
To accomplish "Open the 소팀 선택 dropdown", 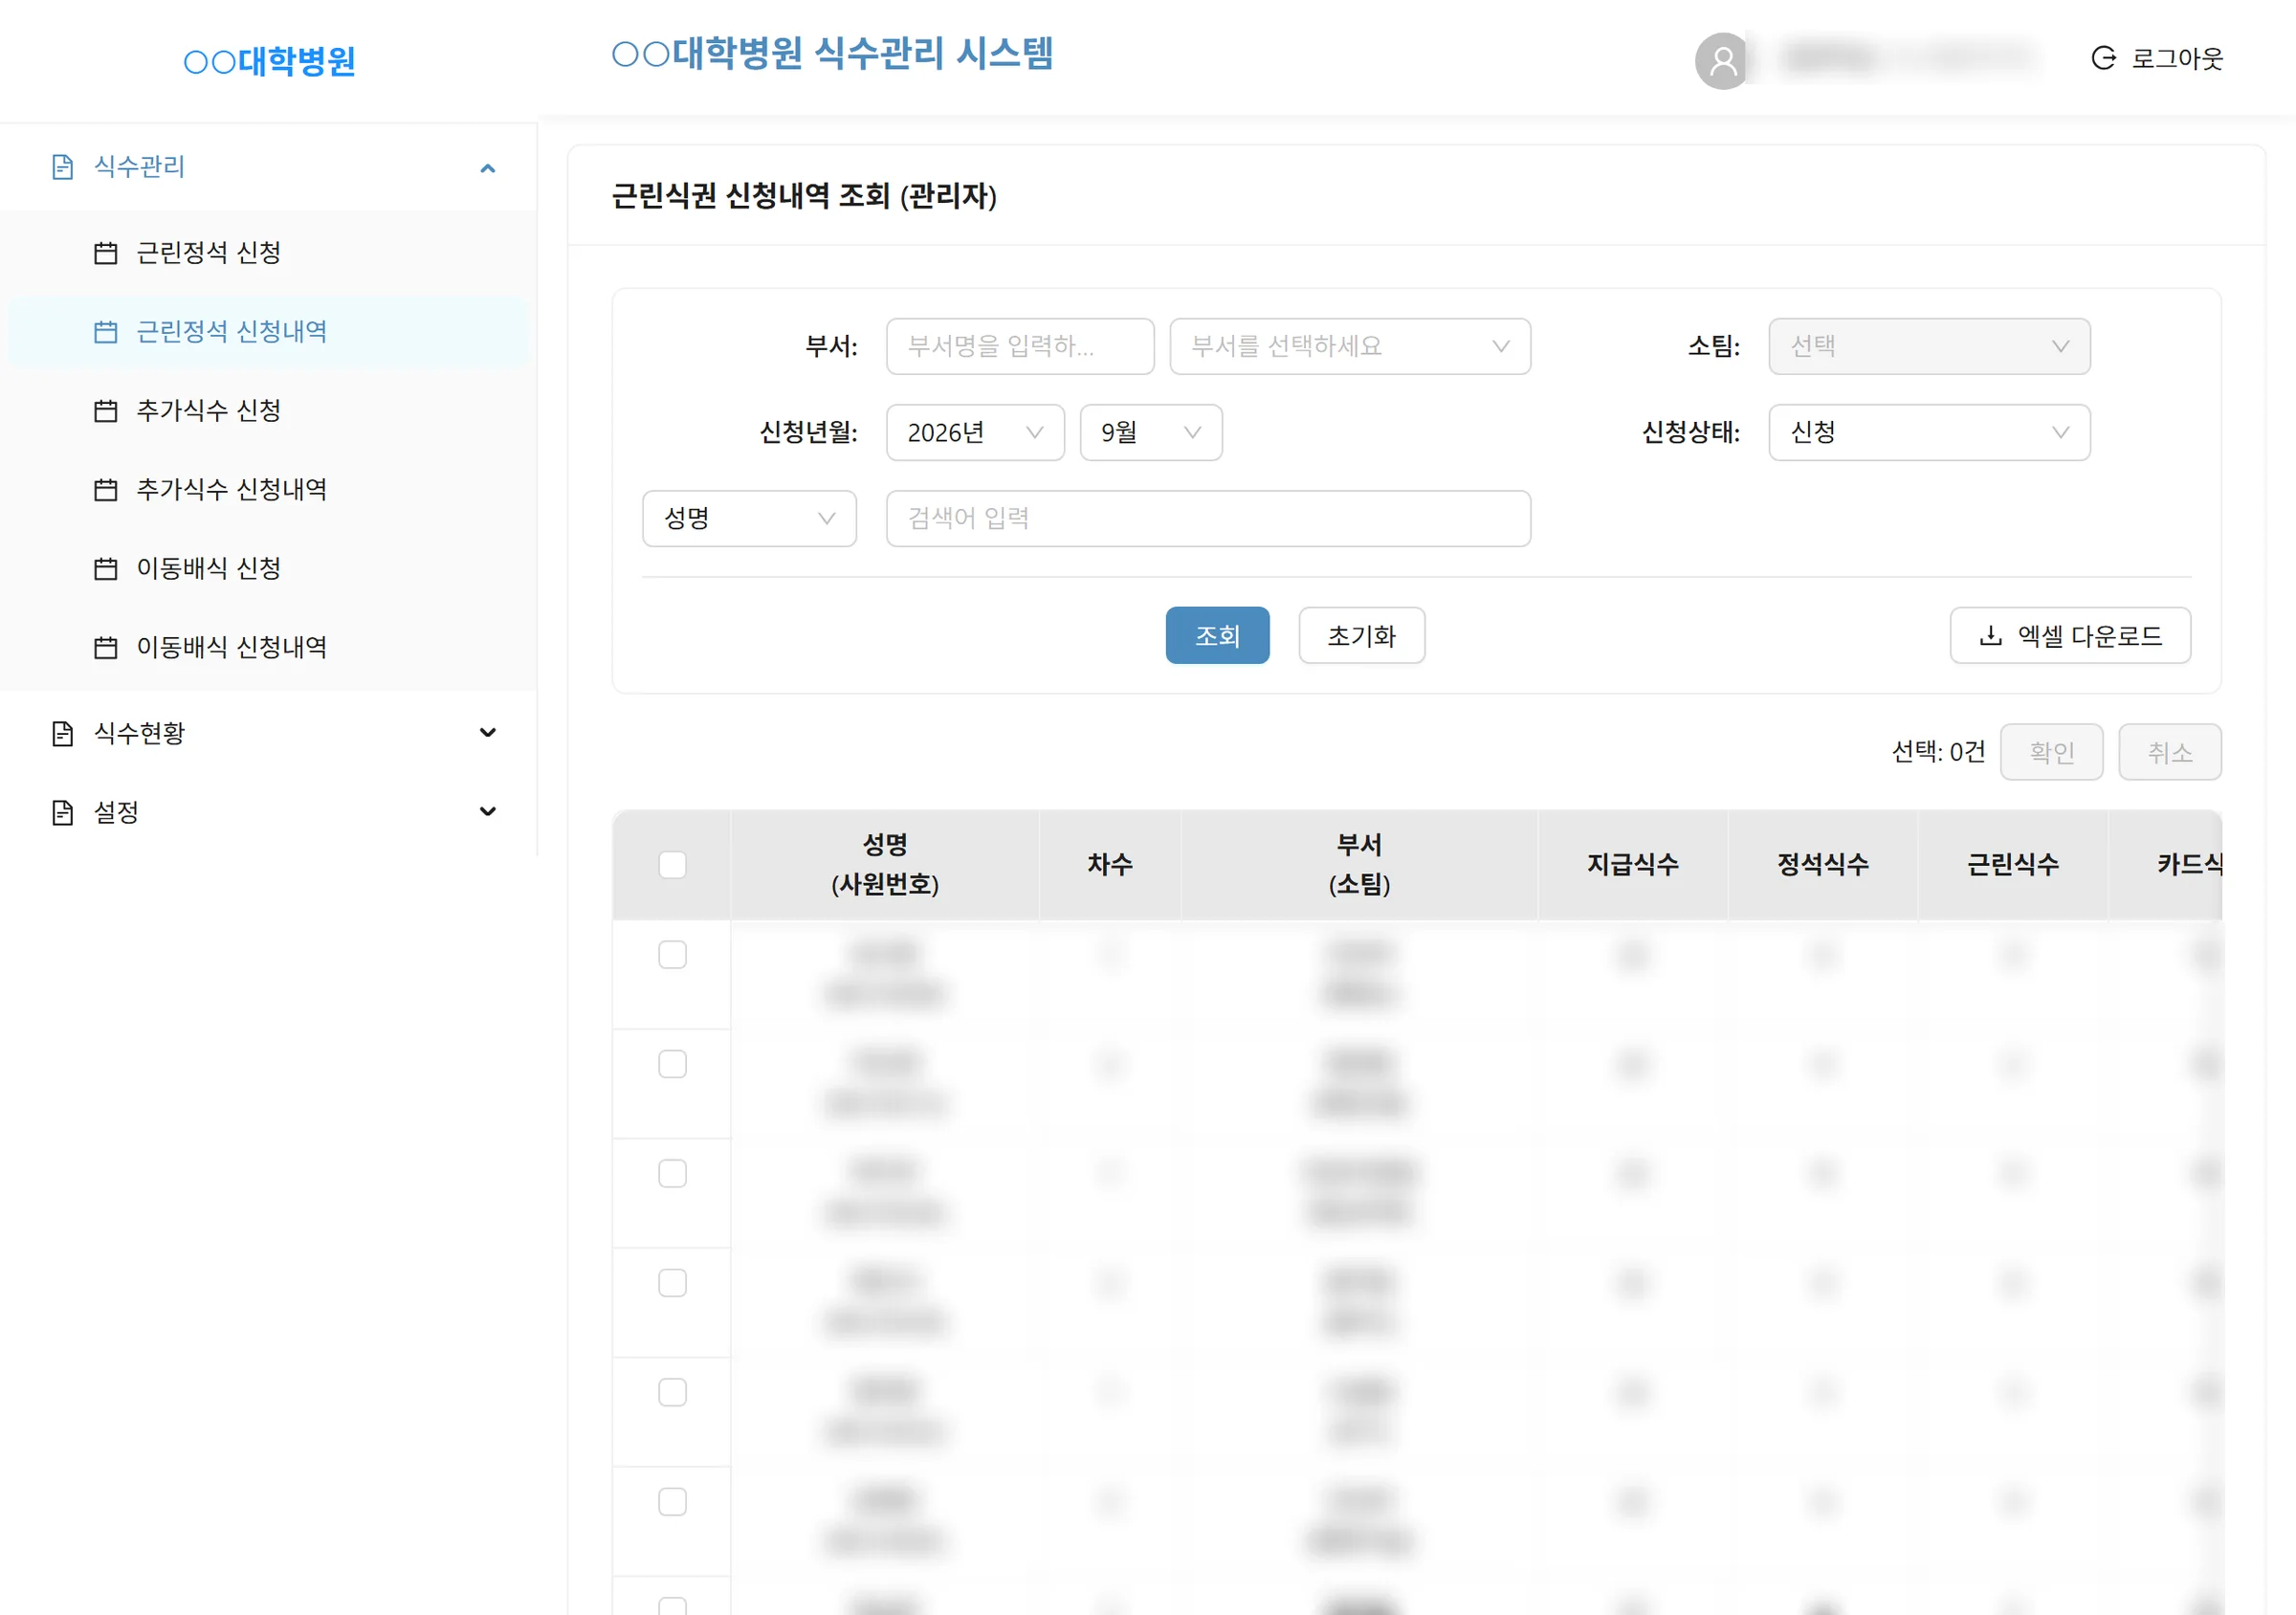I will [1929, 347].
